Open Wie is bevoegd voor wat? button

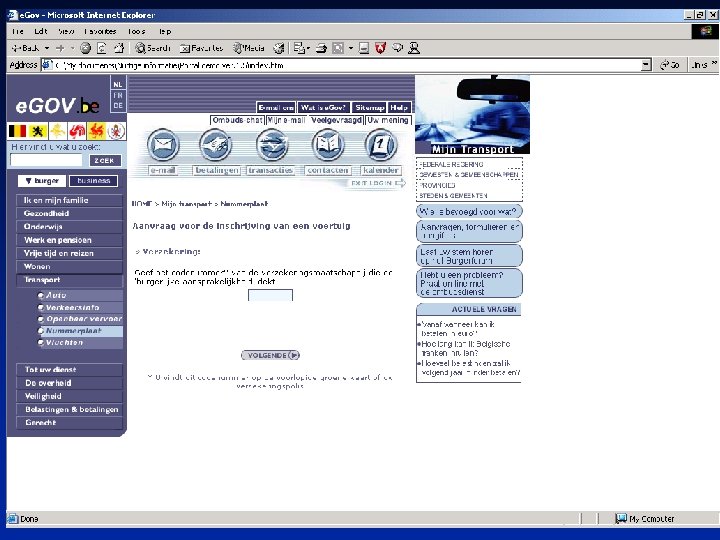(x=469, y=211)
